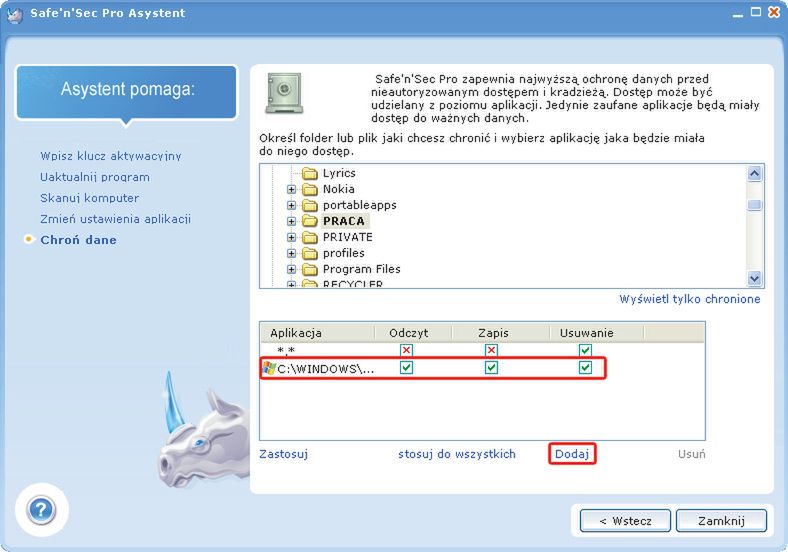Click folder tree scrollbar up arrow
This screenshot has height=552, width=788.
coord(754,174)
